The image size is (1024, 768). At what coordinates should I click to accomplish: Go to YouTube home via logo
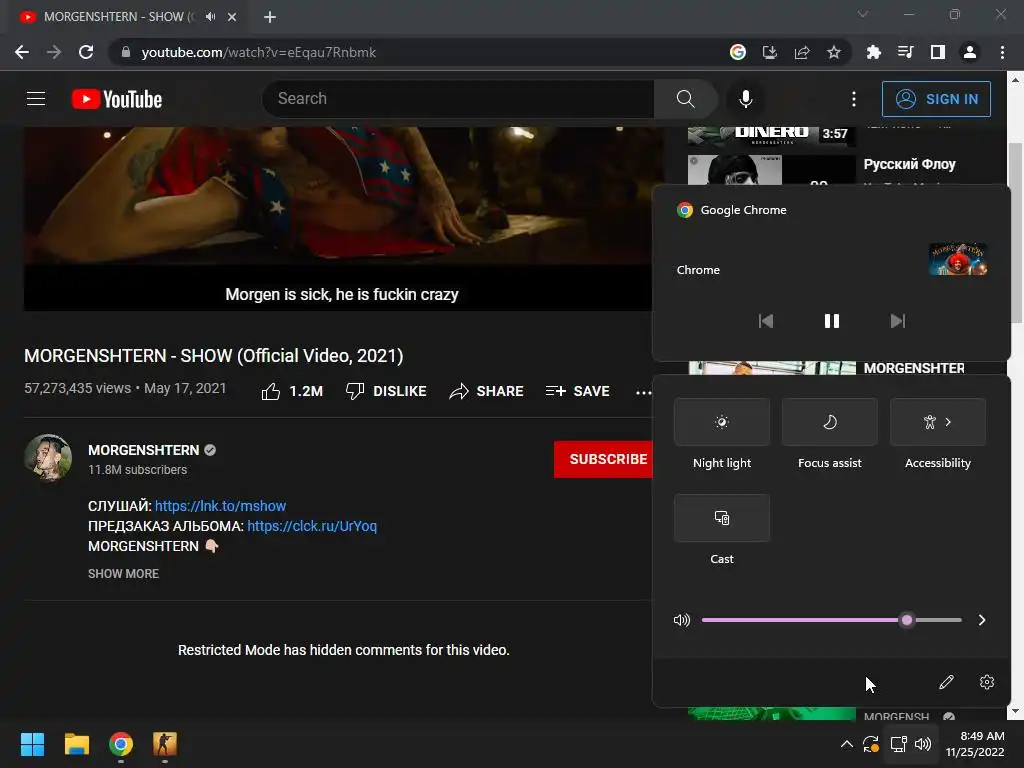point(117,99)
